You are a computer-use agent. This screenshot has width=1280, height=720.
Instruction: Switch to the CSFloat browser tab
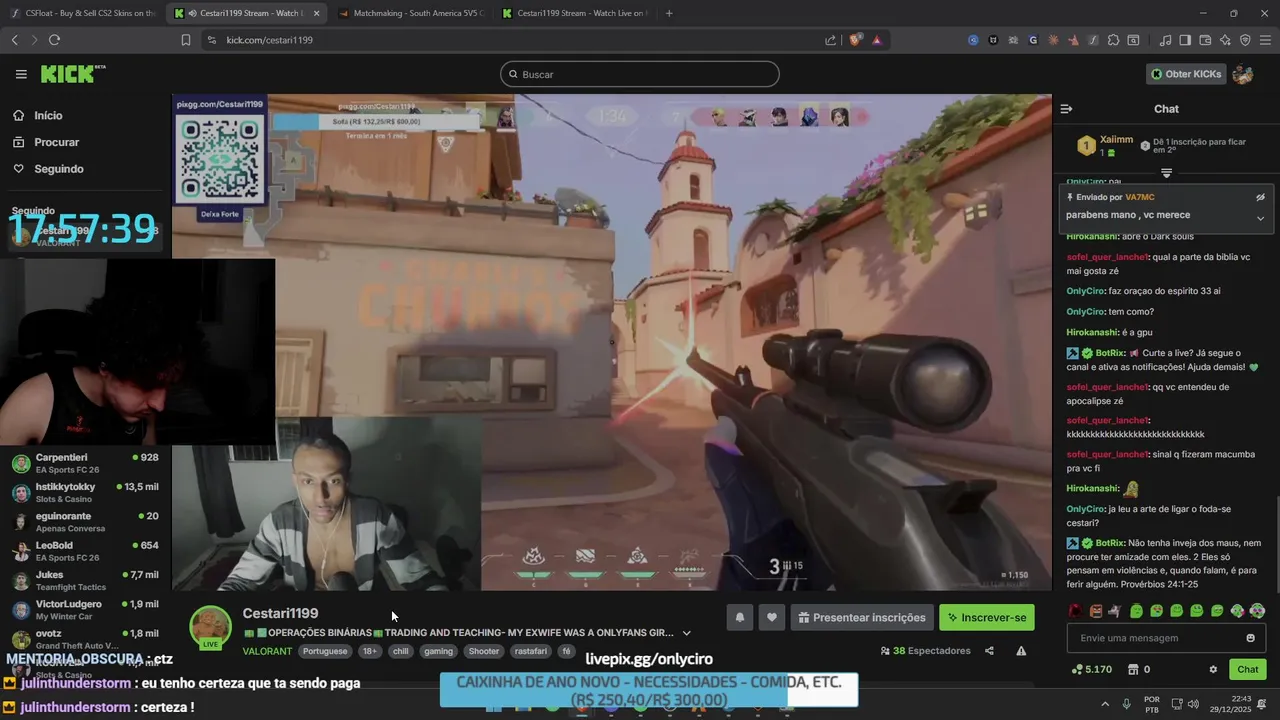[x=83, y=13]
